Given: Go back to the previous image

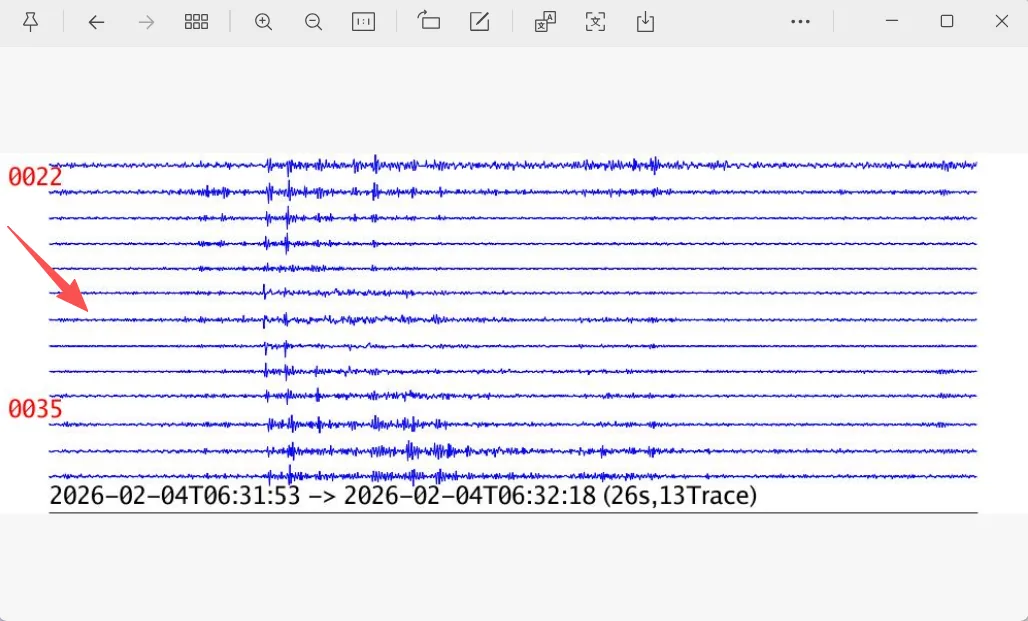Looking at the screenshot, I should pos(96,22).
